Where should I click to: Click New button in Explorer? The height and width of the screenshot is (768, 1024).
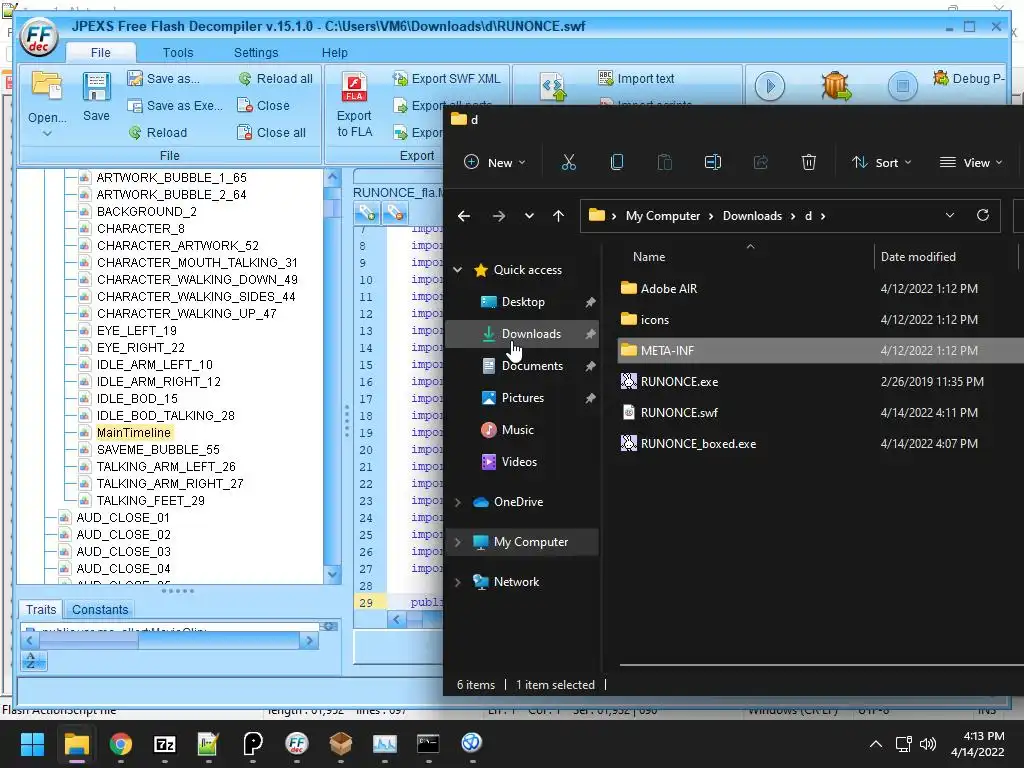pos(494,163)
